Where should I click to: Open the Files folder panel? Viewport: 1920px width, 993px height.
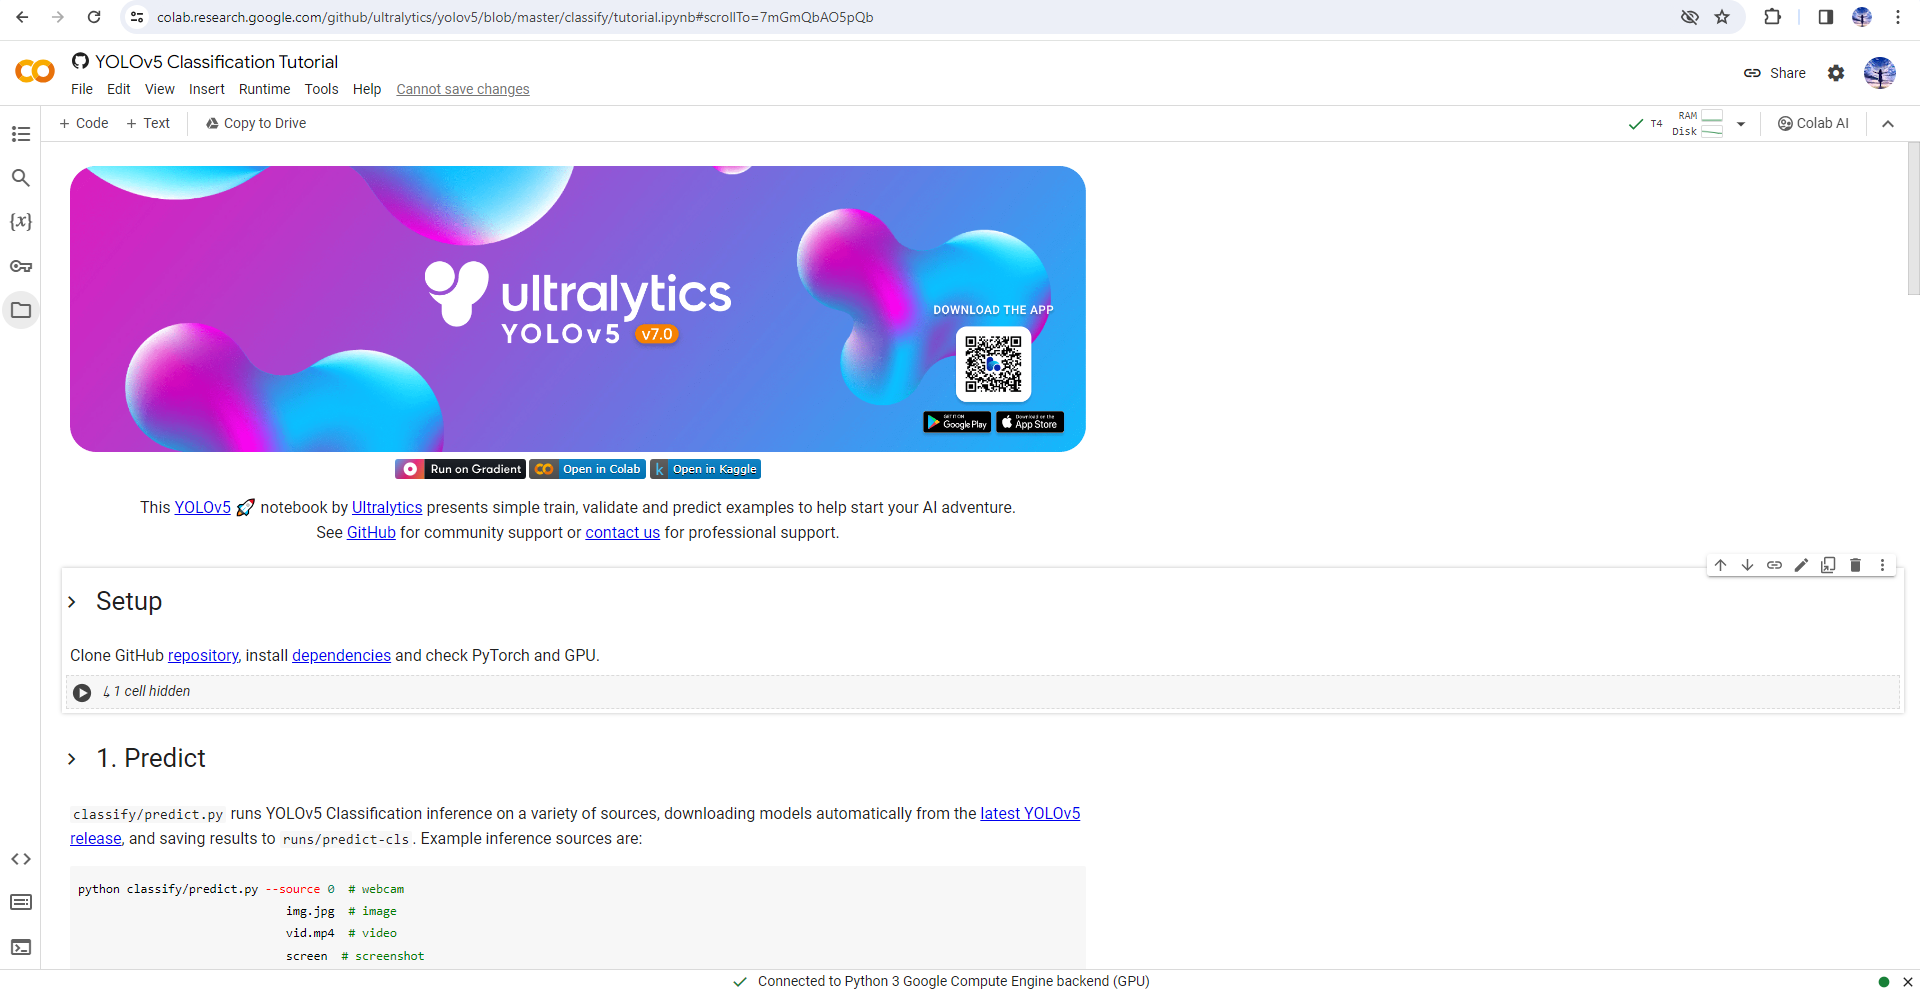tap(20, 310)
